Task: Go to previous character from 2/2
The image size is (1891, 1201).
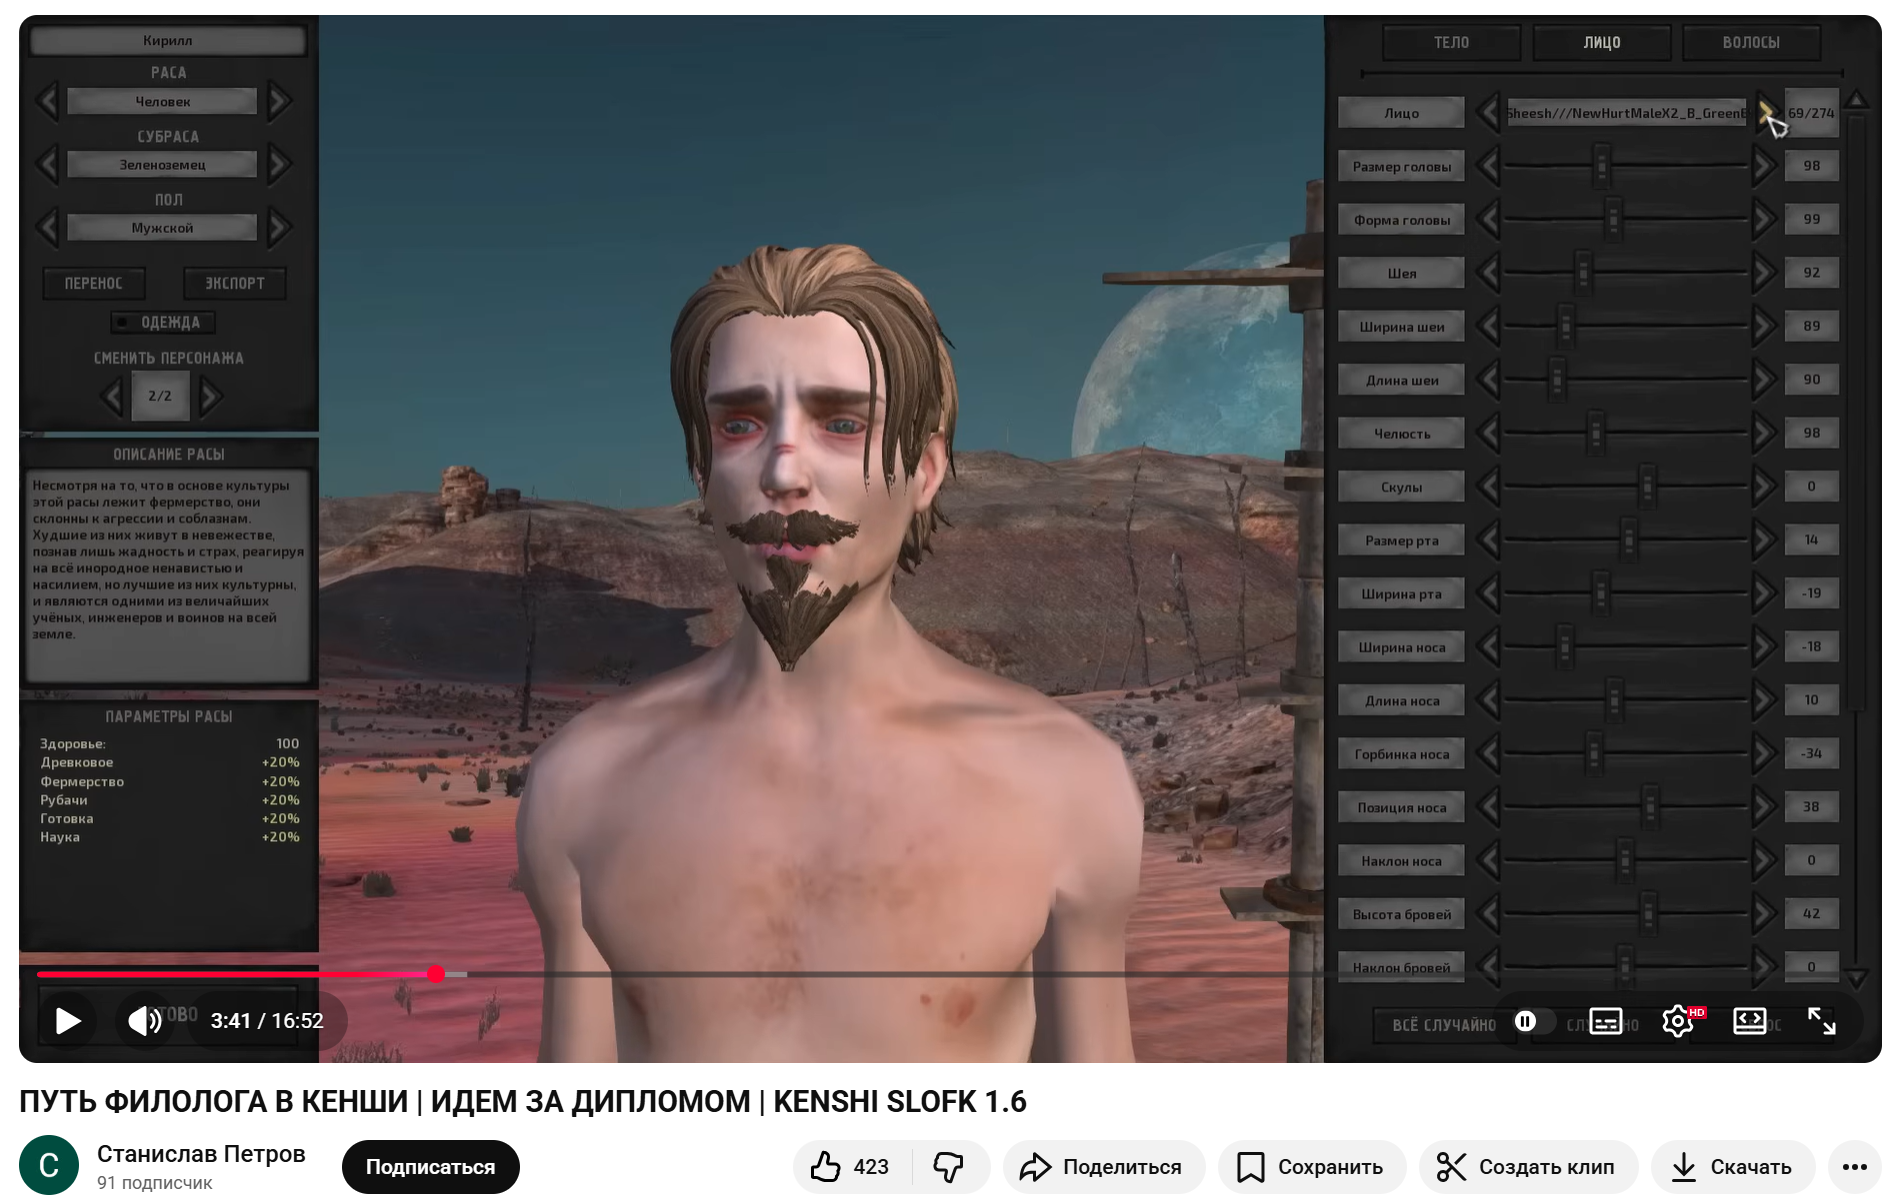Action: pos(113,396)
